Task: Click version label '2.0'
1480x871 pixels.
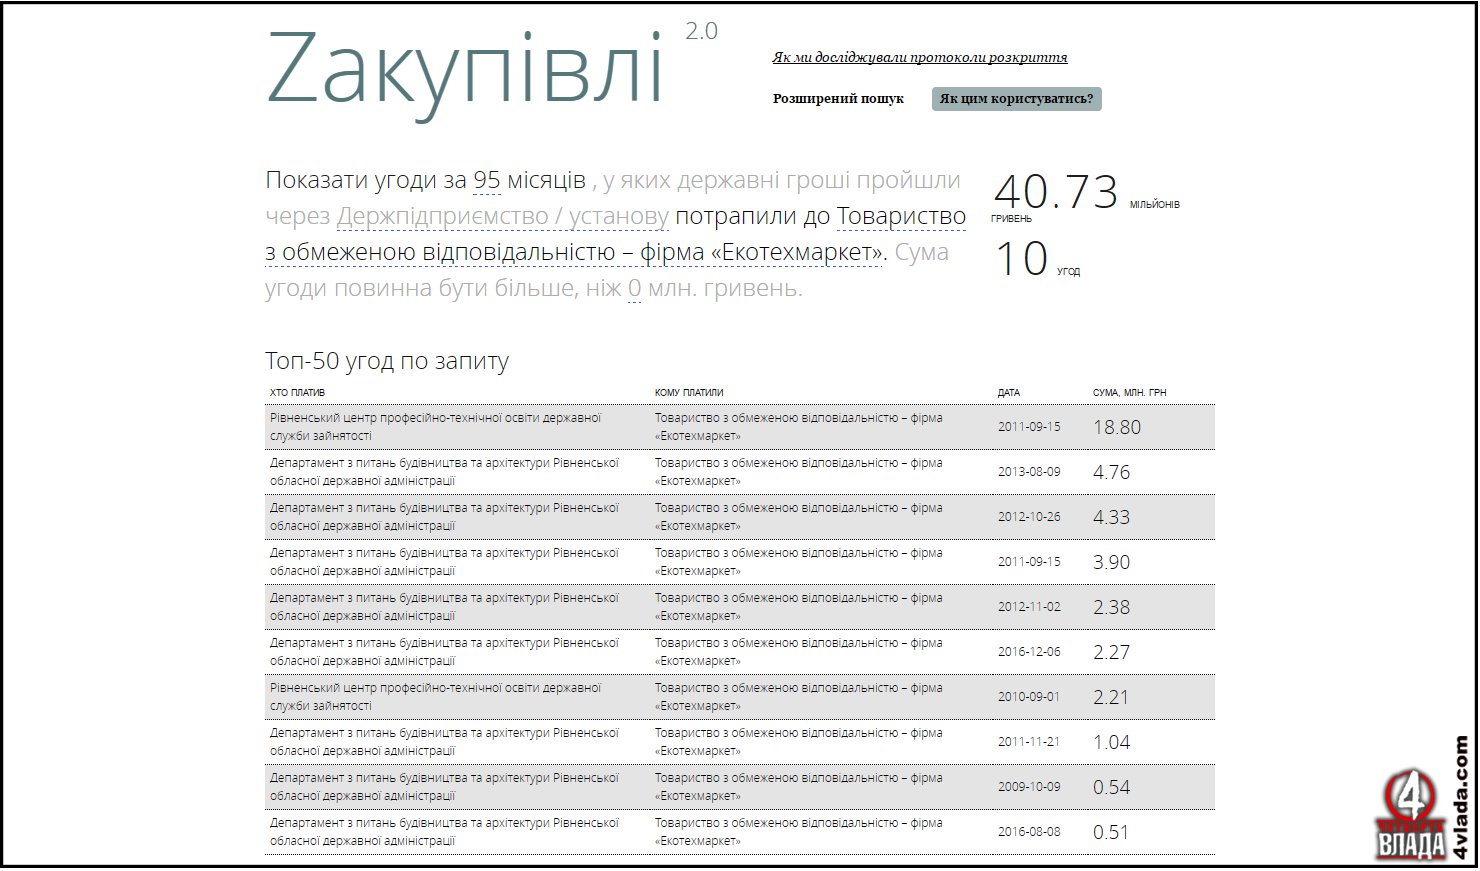Action: coord(701,32)
